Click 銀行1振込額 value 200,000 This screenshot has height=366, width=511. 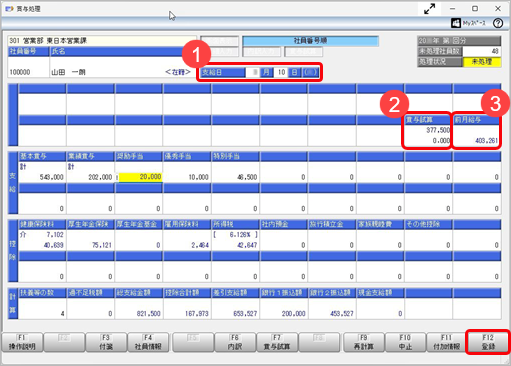[293, 314]
